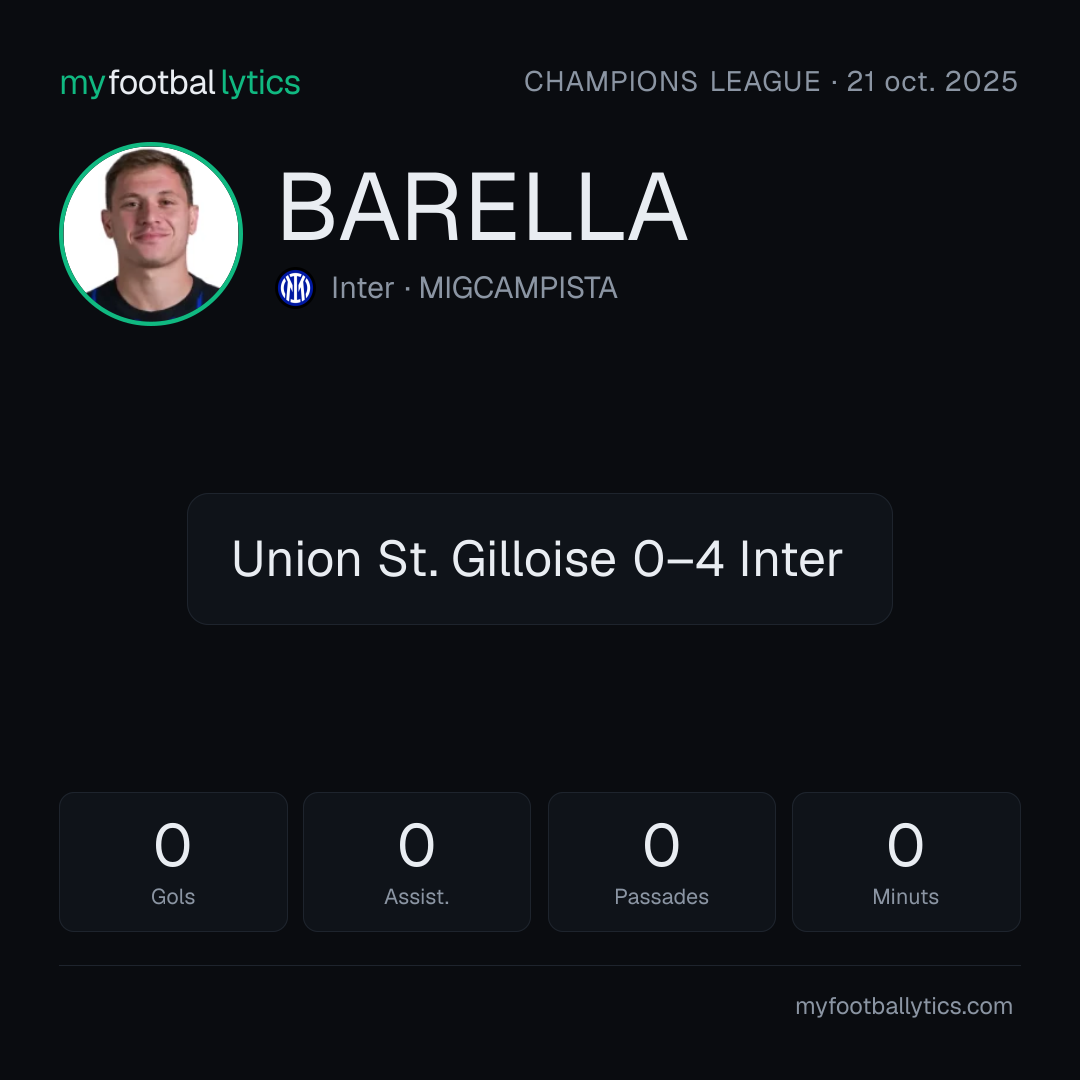The width and height of the screenshot is (1080, 1080).
Task: Select the Champions League competition label
Action: pyautogui.click(x=672, y=82)
